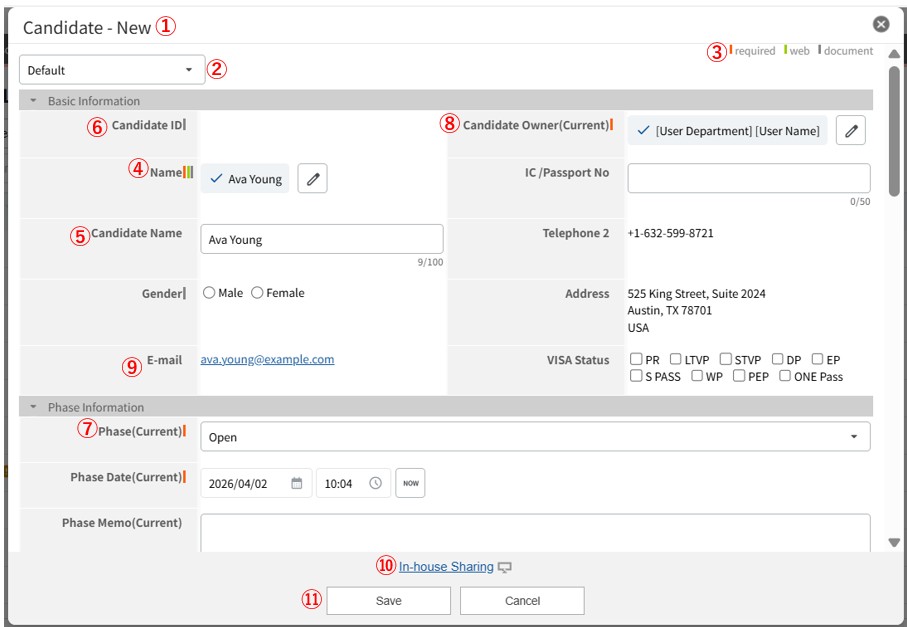Collapse the Basic Information section
This screenshot has height=627, width=907.
33,101
